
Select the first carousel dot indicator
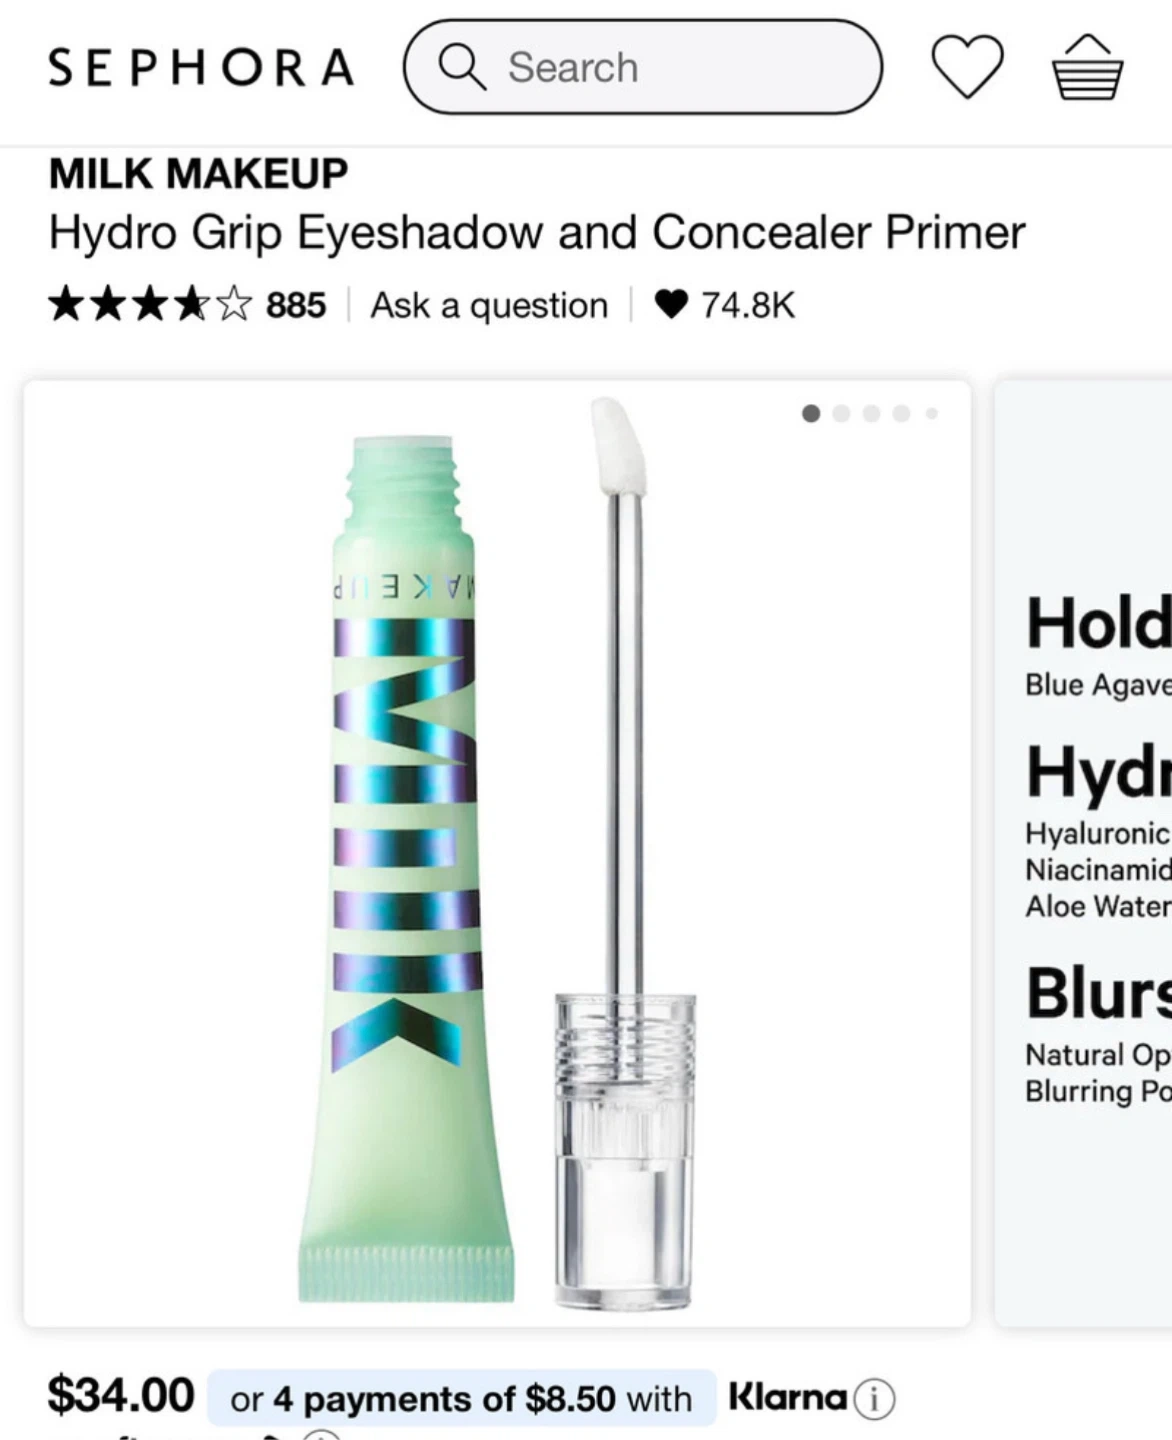(x=811, y=413)
